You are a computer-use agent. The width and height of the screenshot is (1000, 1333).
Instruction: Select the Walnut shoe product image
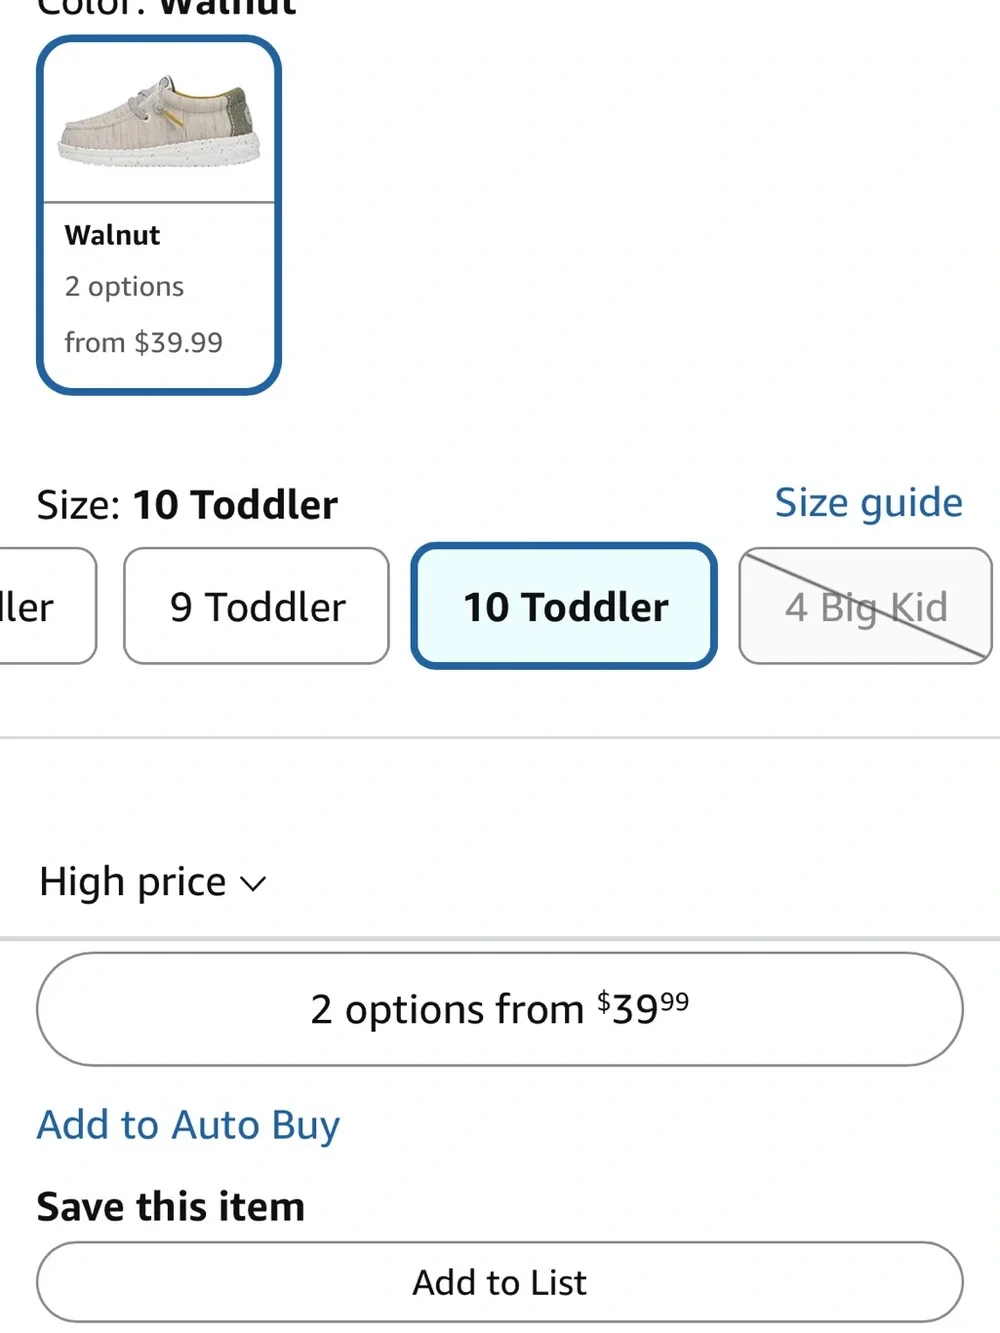tap(159, 122)
